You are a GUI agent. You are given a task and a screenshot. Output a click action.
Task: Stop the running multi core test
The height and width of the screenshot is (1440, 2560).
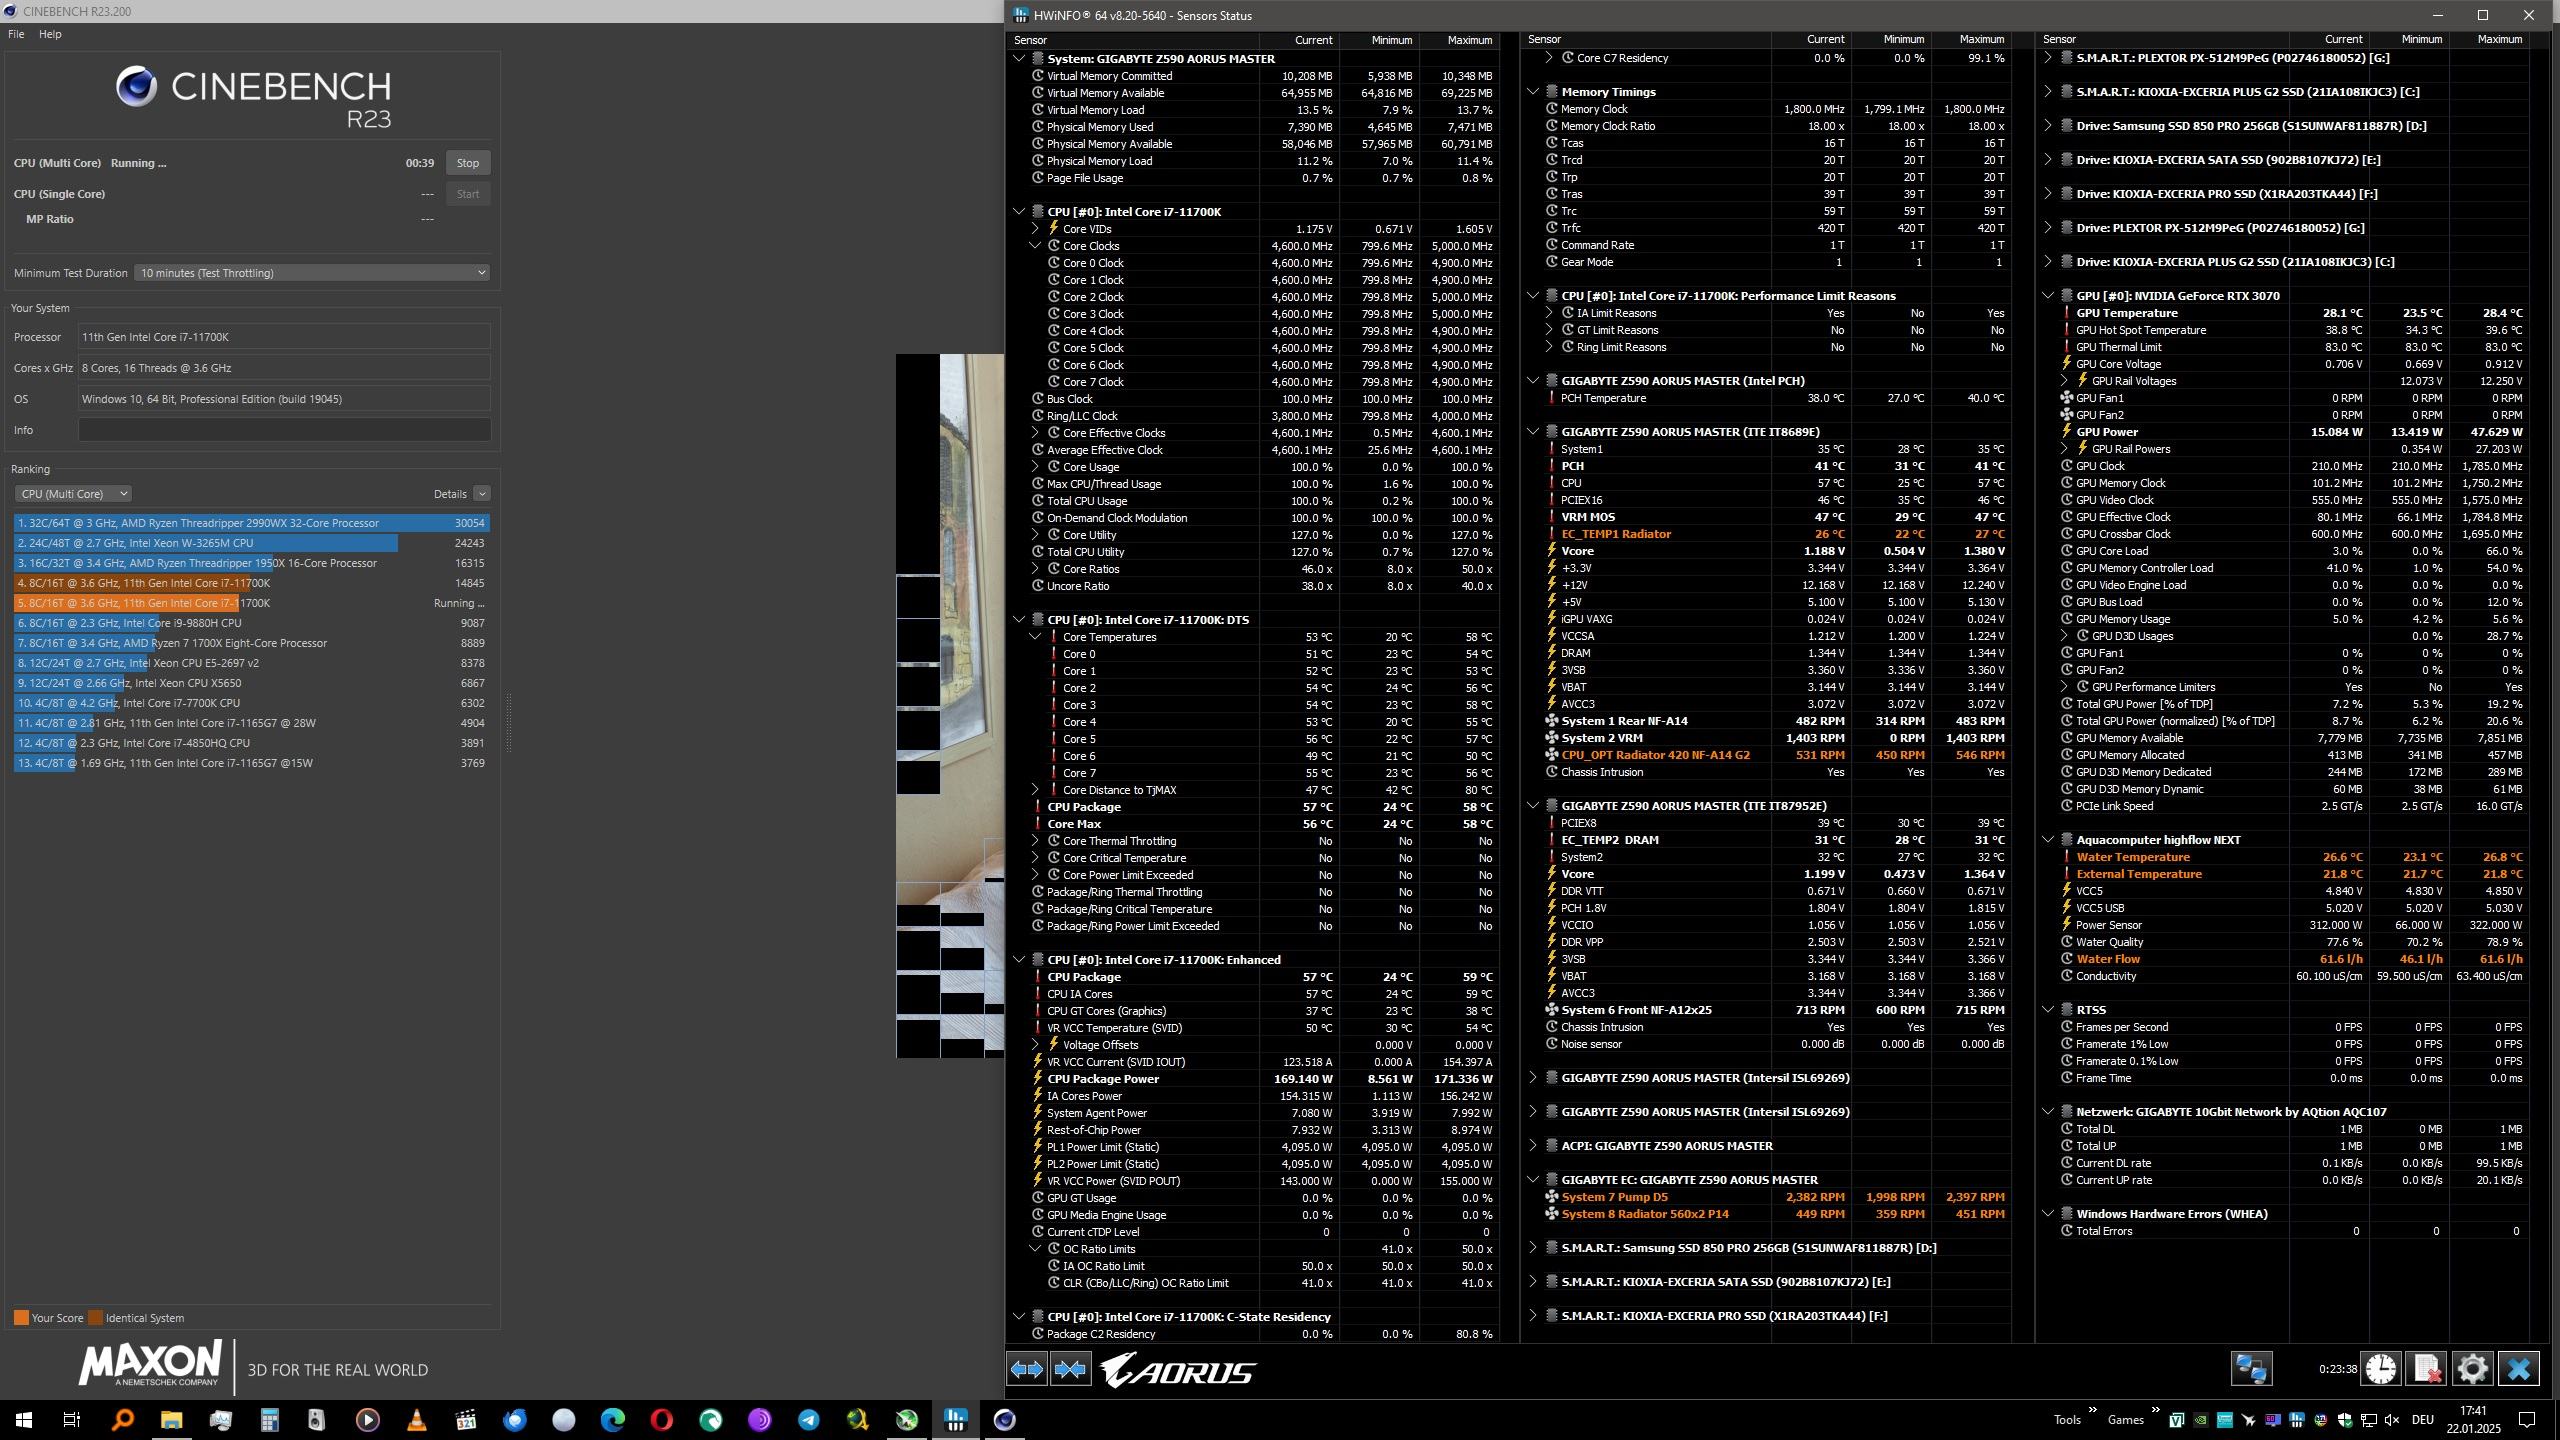(467, 163)
